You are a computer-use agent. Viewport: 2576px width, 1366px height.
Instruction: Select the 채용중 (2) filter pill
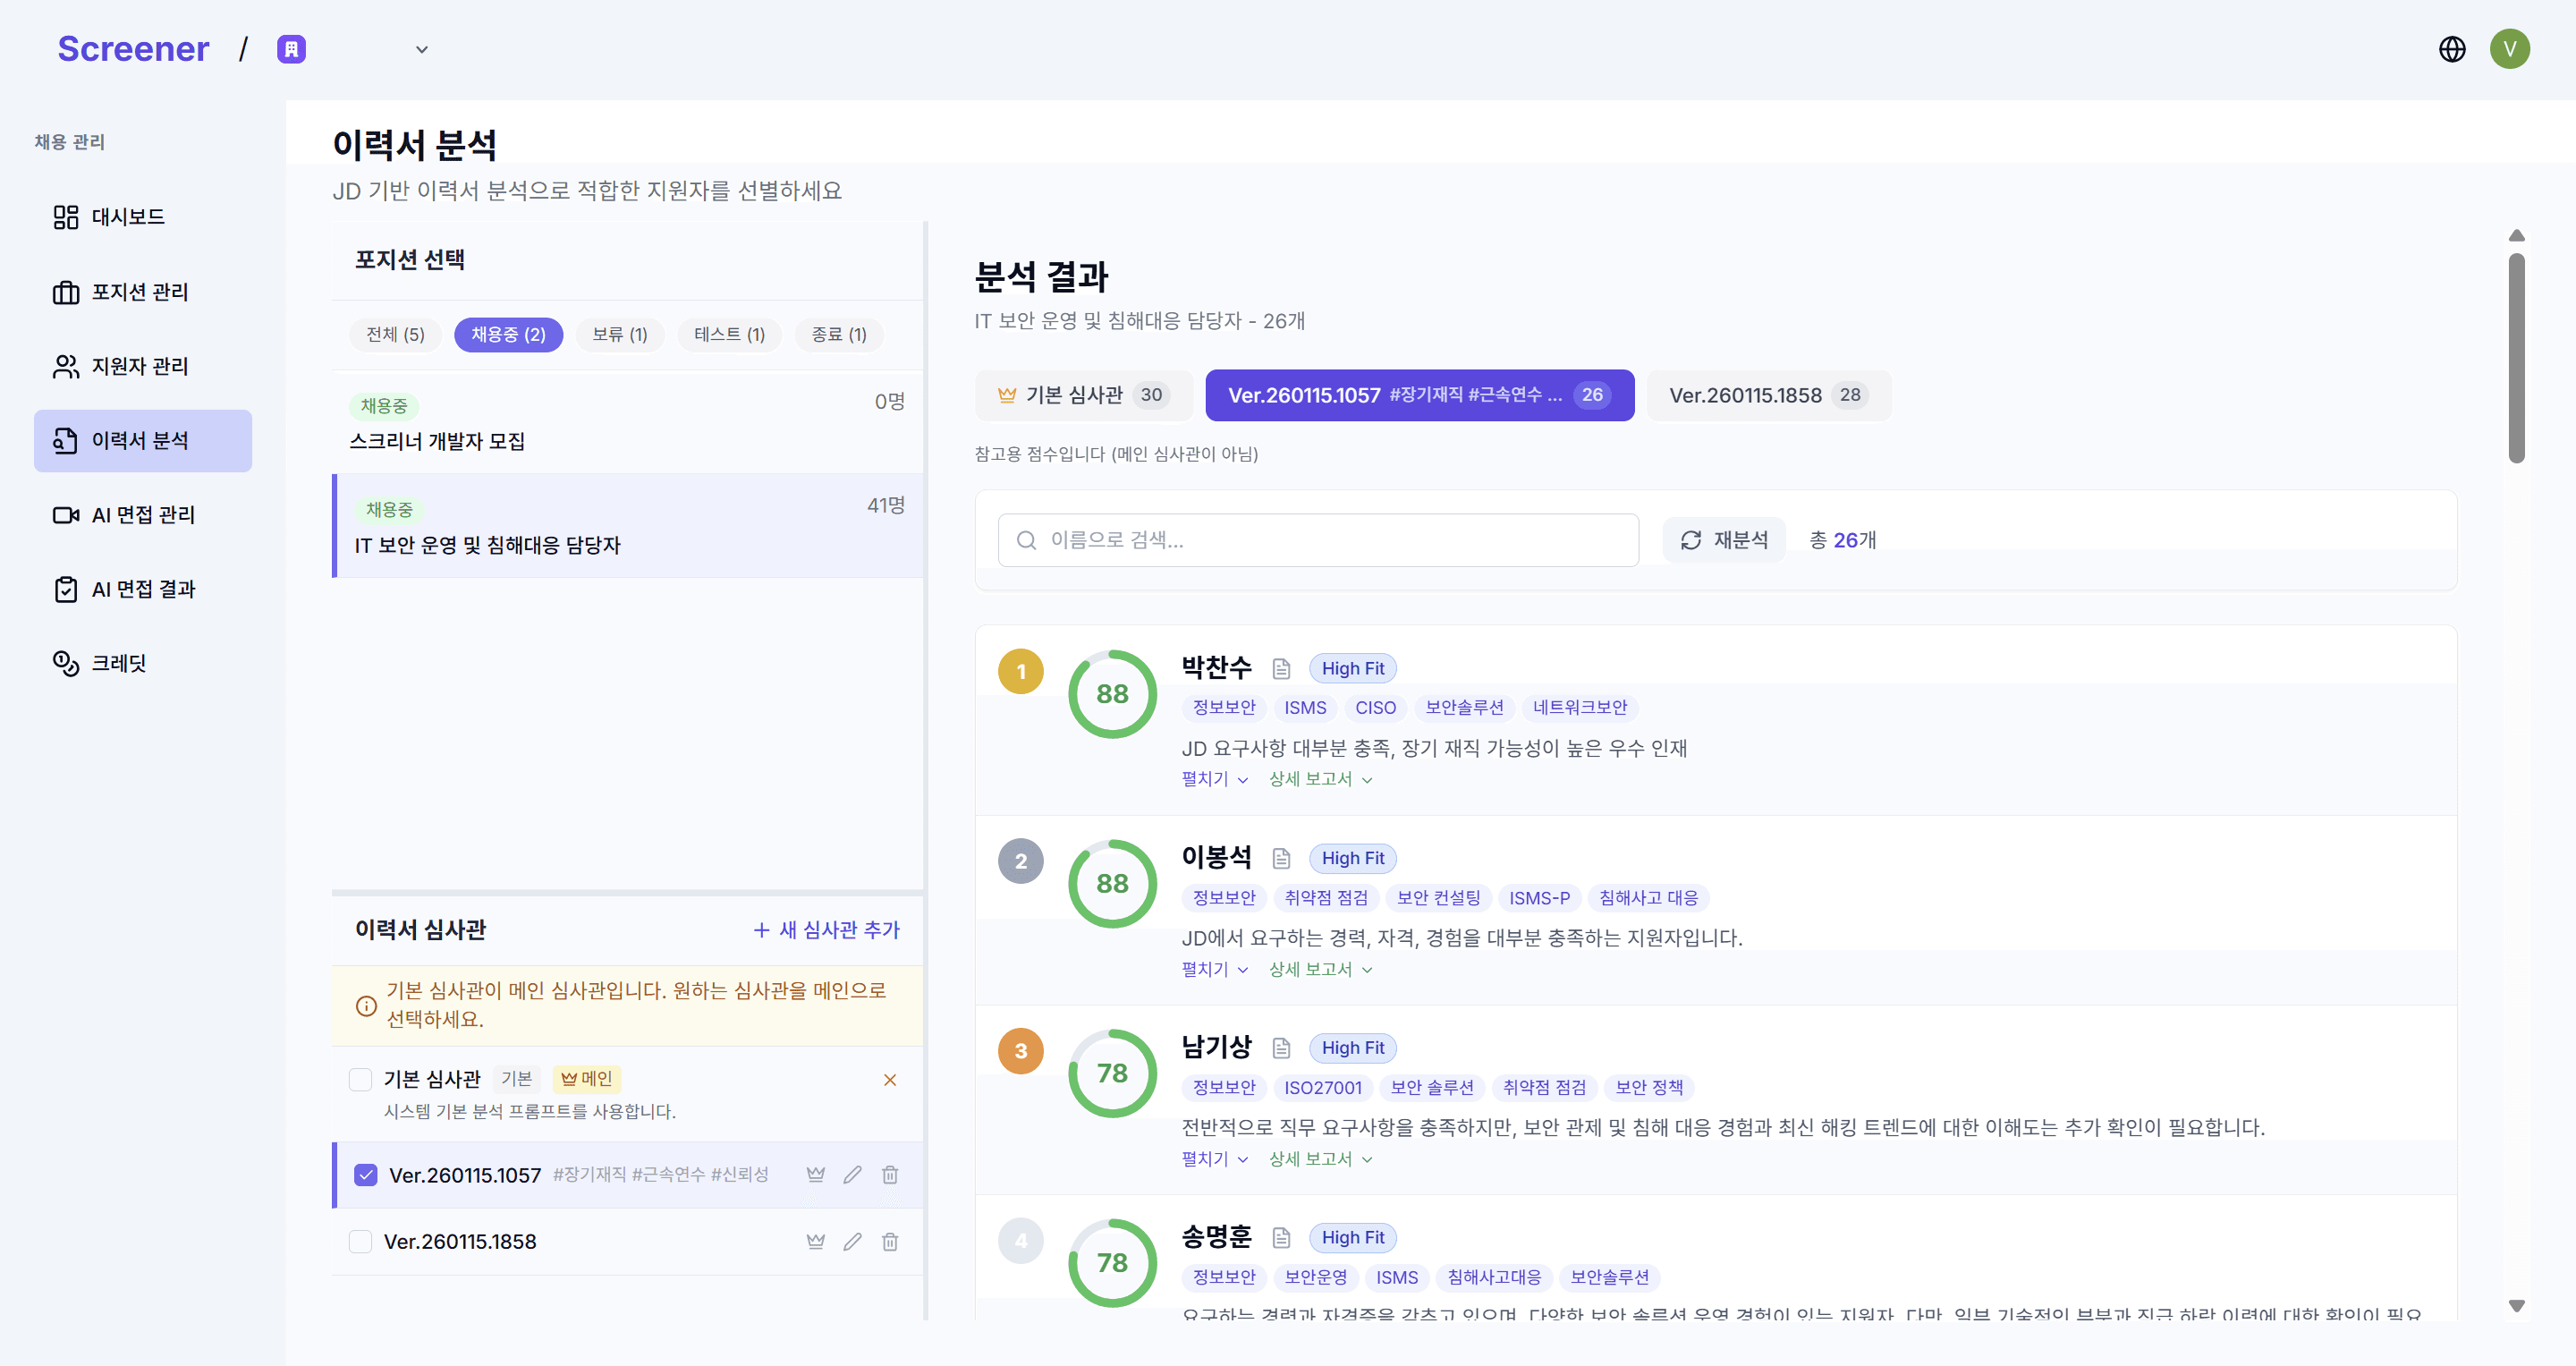[x=508, y=334]
